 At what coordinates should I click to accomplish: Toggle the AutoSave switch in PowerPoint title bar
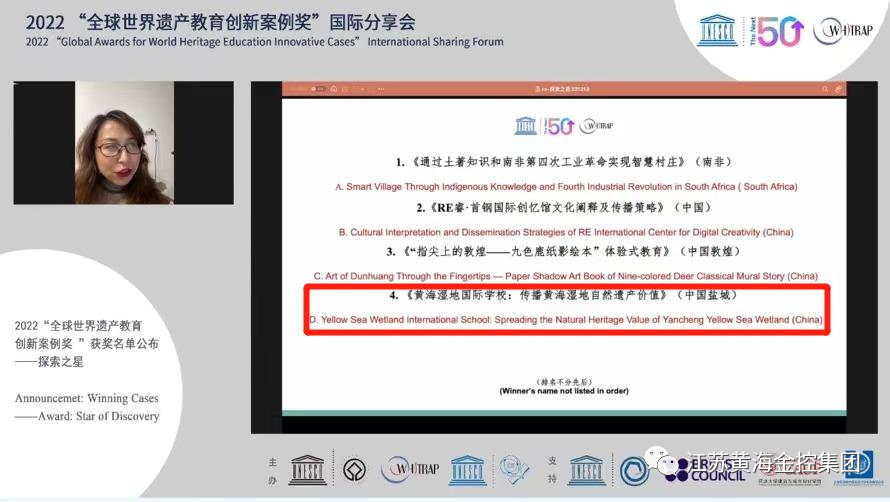318,89
